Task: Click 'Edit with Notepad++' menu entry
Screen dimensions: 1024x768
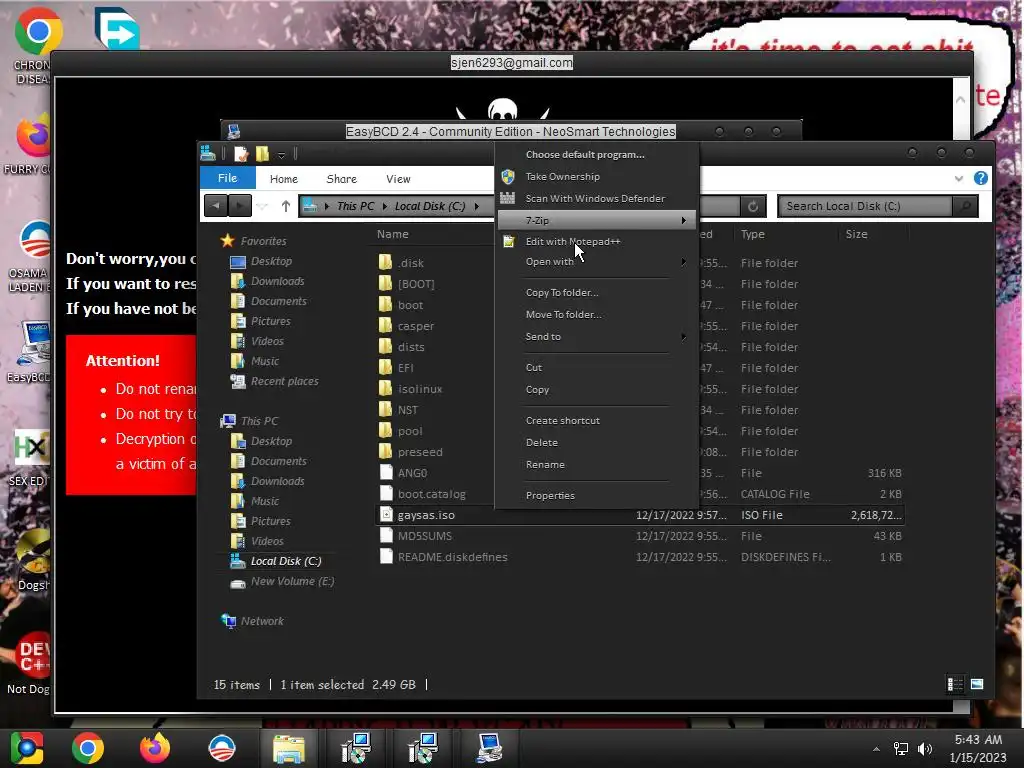Action: coord(573,241)
